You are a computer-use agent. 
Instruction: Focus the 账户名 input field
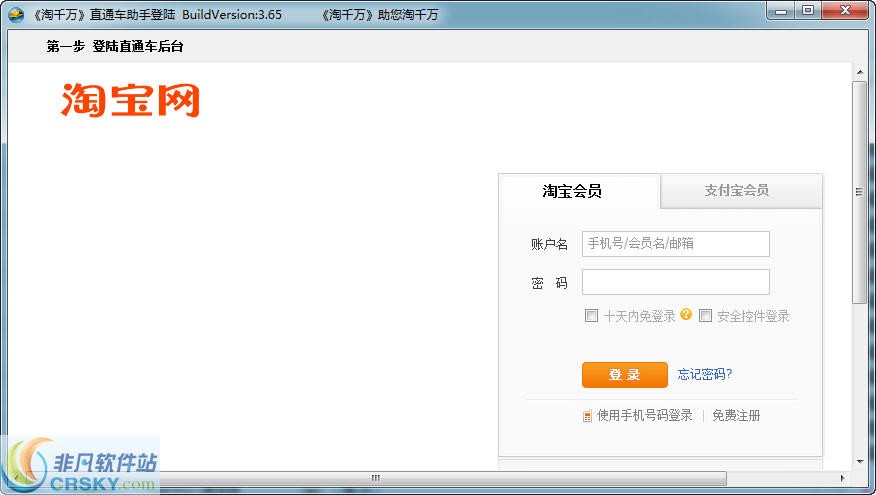675,244
